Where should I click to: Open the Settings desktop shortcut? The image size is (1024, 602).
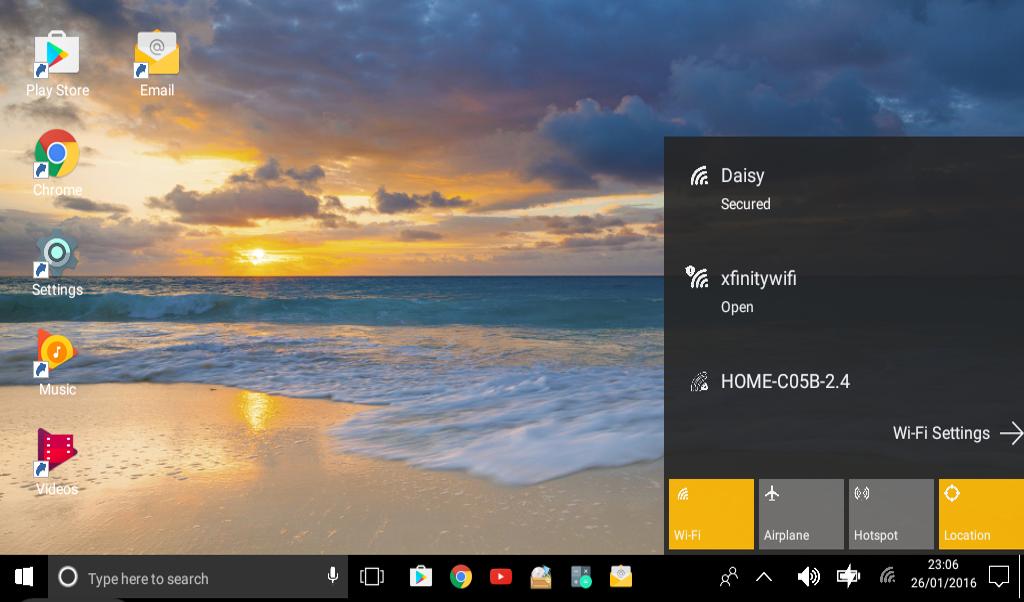57,263
